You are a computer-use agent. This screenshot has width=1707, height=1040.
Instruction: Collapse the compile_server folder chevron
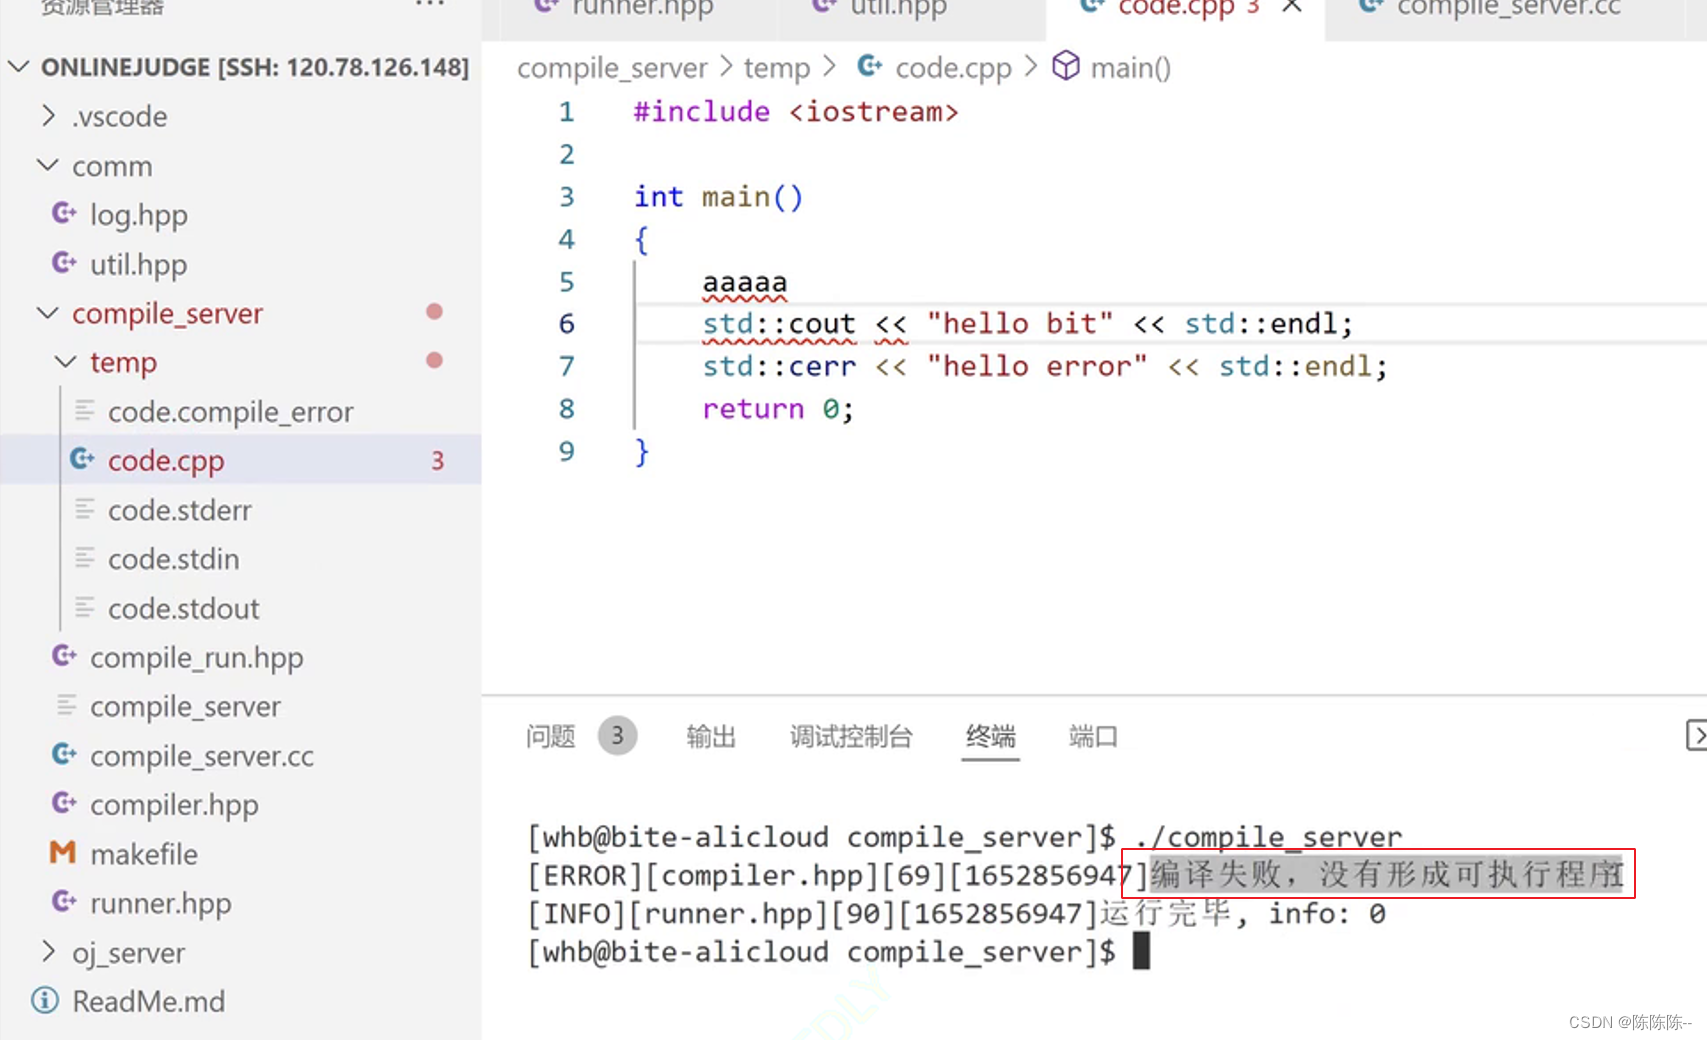pos(48,313)
